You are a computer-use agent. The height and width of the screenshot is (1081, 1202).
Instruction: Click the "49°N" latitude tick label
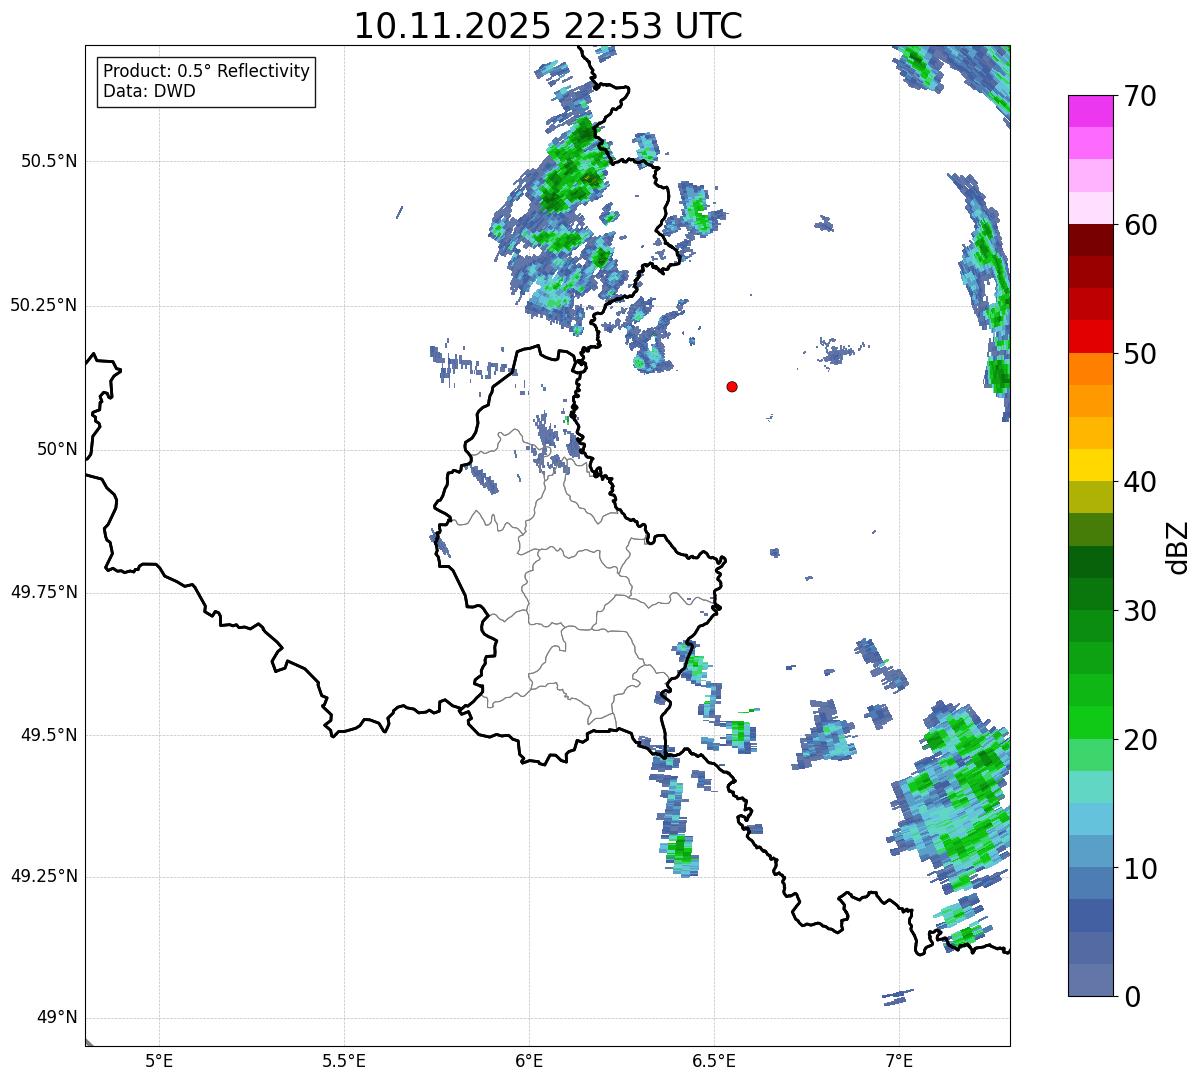(57, 1018)
